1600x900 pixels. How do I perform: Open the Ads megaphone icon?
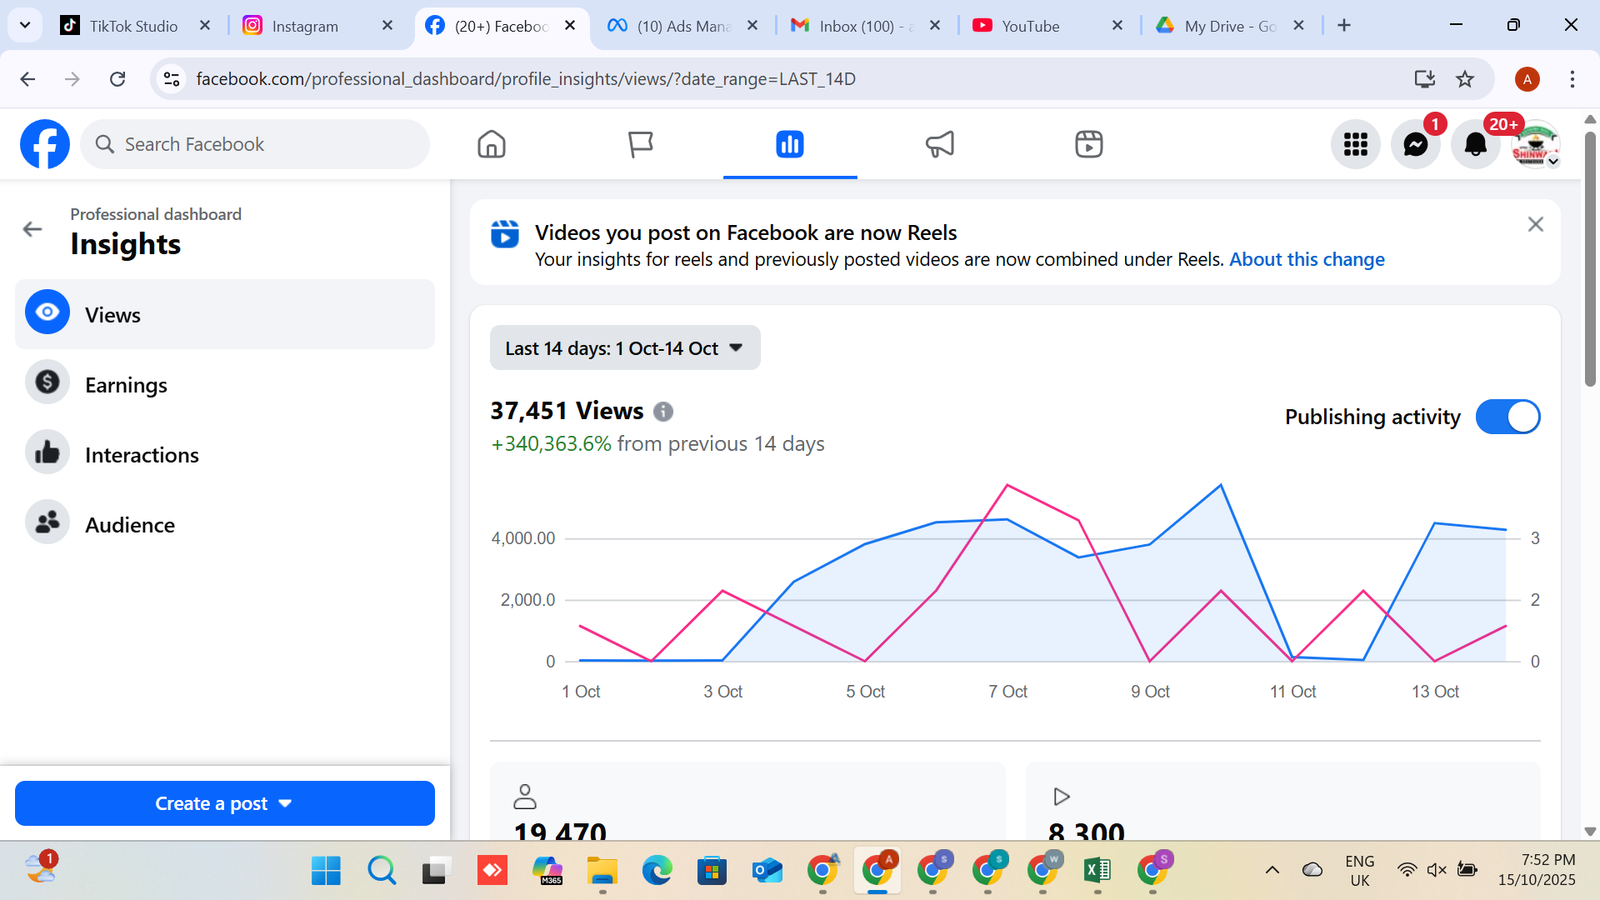point(939,145)
